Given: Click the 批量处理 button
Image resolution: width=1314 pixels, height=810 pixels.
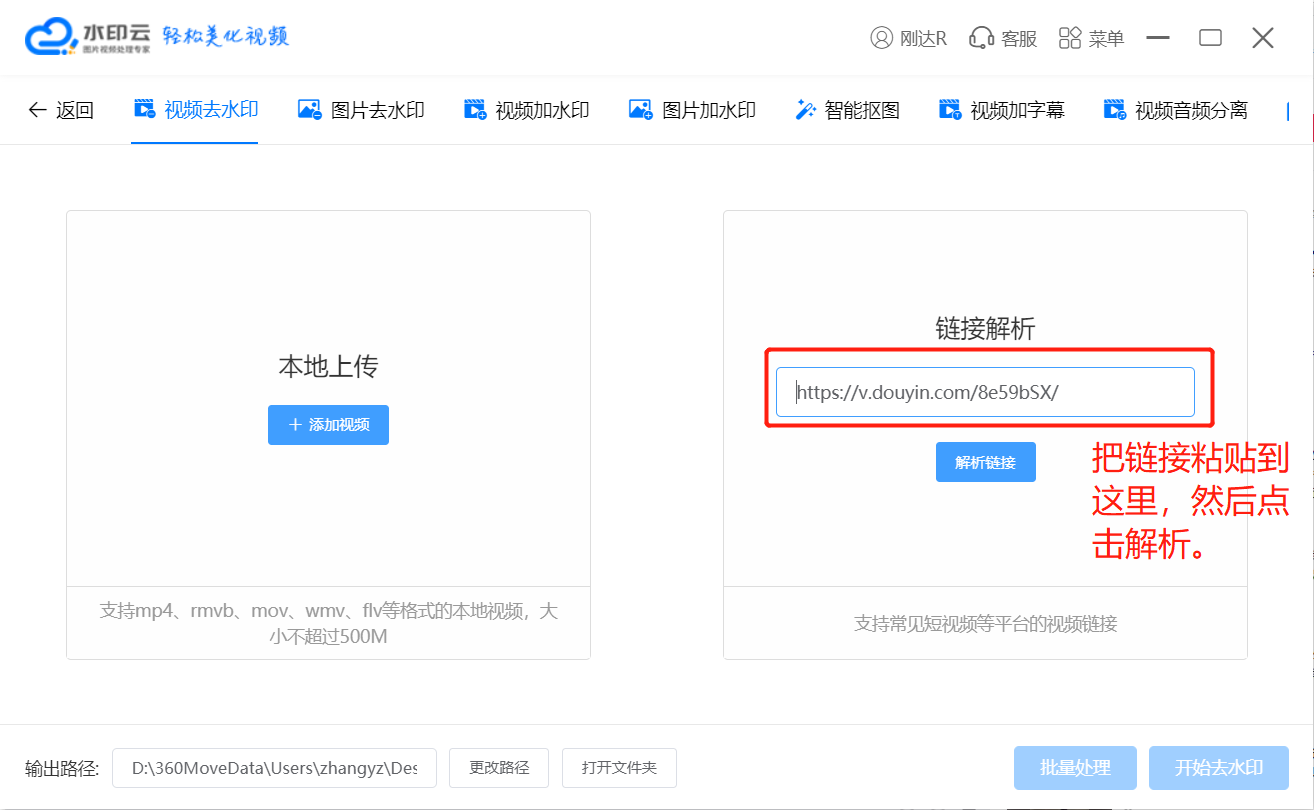Looking at the screenshot, I should point(1075,768).
